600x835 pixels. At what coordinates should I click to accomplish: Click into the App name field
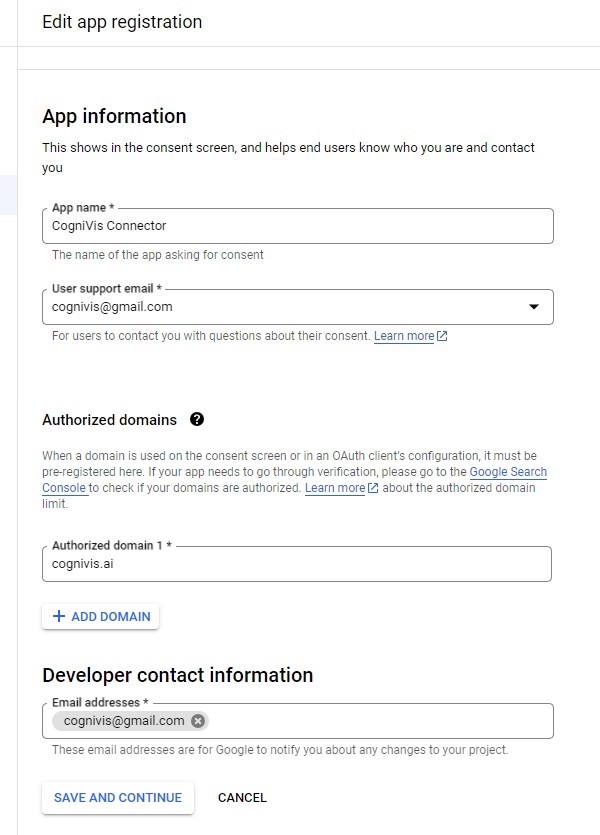coord(297,226)
